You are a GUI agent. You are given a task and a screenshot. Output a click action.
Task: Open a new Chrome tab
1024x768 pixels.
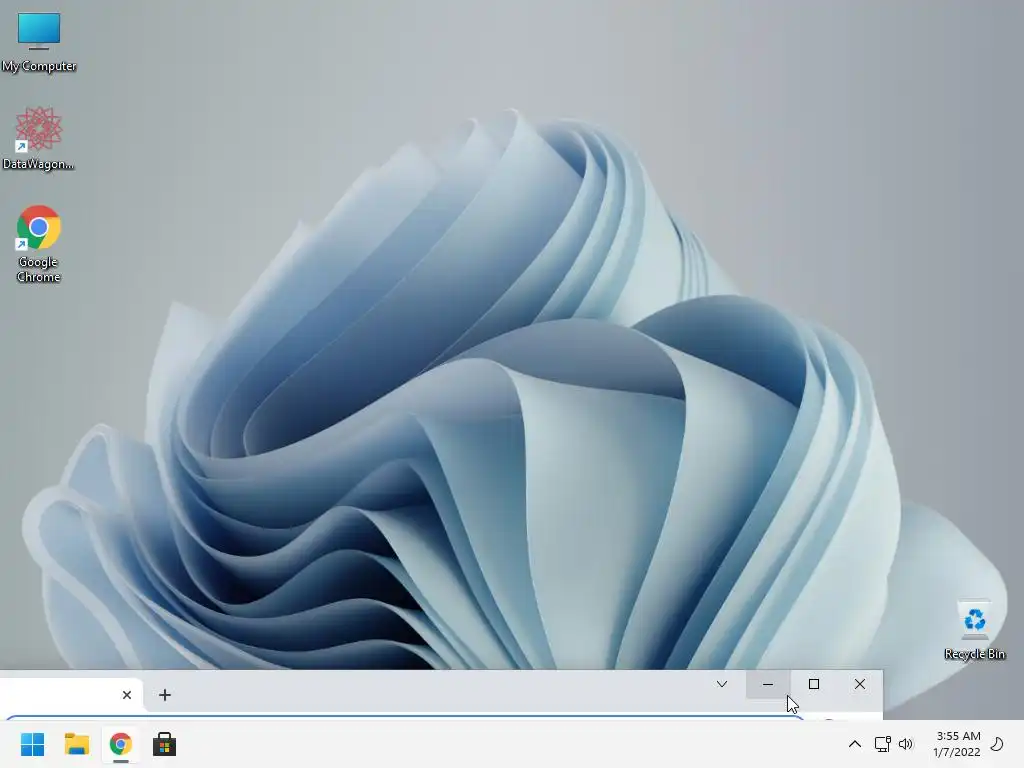click(x=165, y=695)
